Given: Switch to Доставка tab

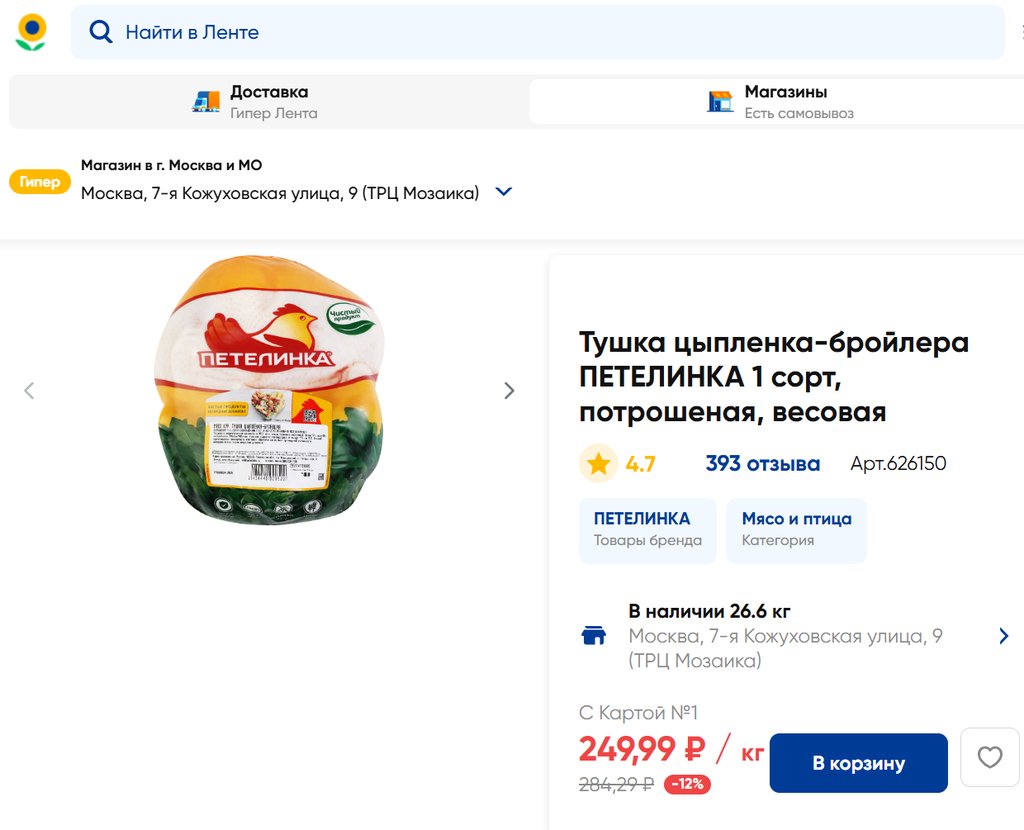Looking at the screenshot, I should [x=268, y=101].
